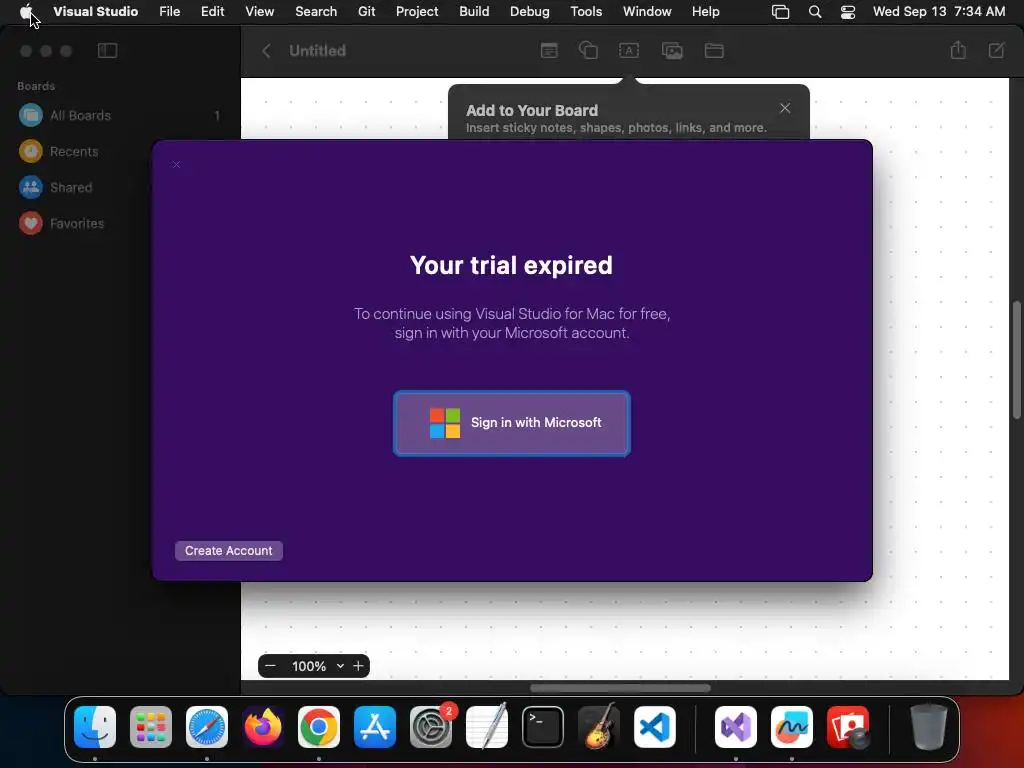The image size is (1024, 768).
Task: Open the Search menu
Action: point(316,12)
